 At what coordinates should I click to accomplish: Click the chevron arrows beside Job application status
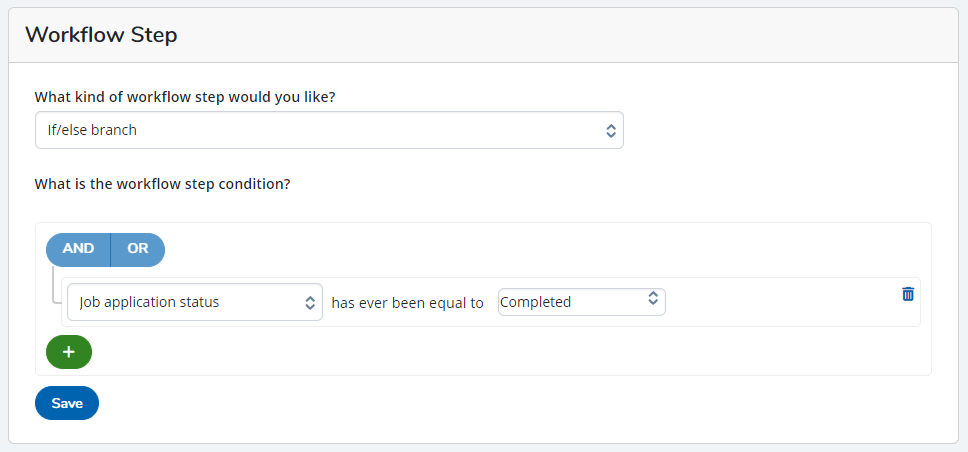tap(311, 303)
